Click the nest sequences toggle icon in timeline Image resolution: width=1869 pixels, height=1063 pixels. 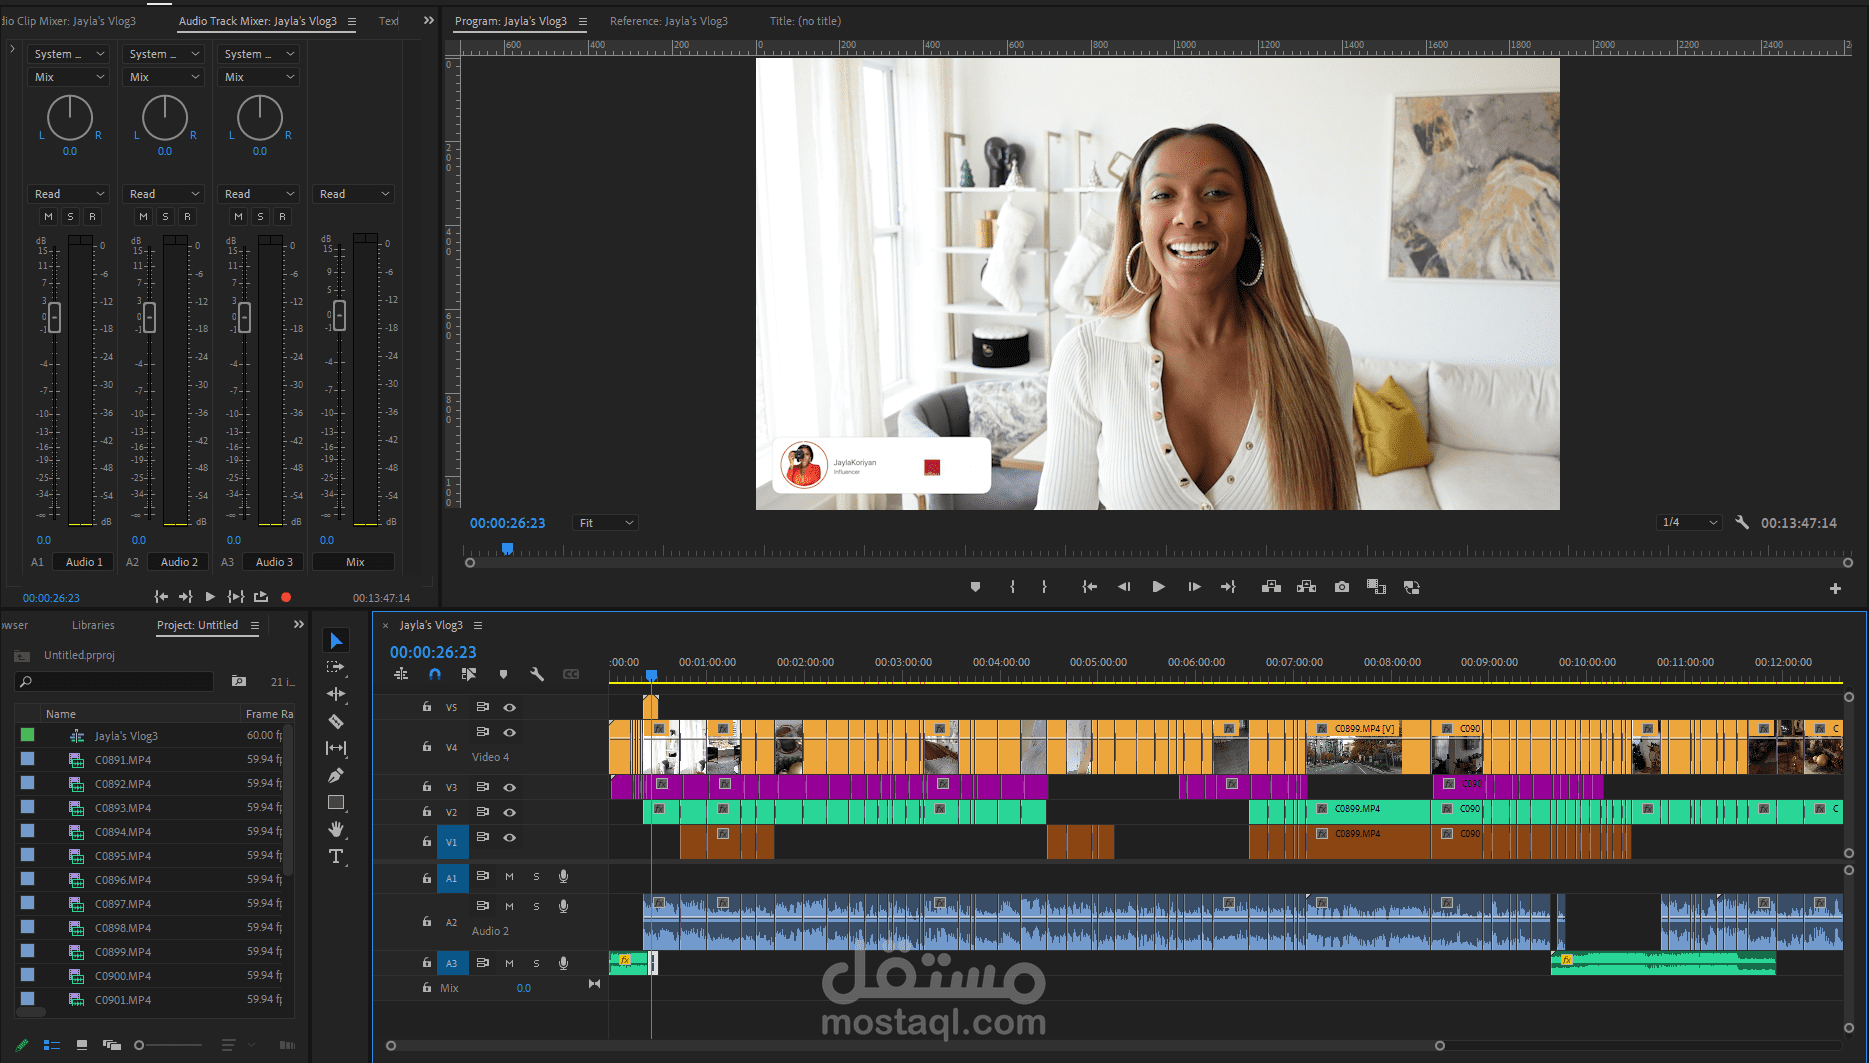pos(401,675)
